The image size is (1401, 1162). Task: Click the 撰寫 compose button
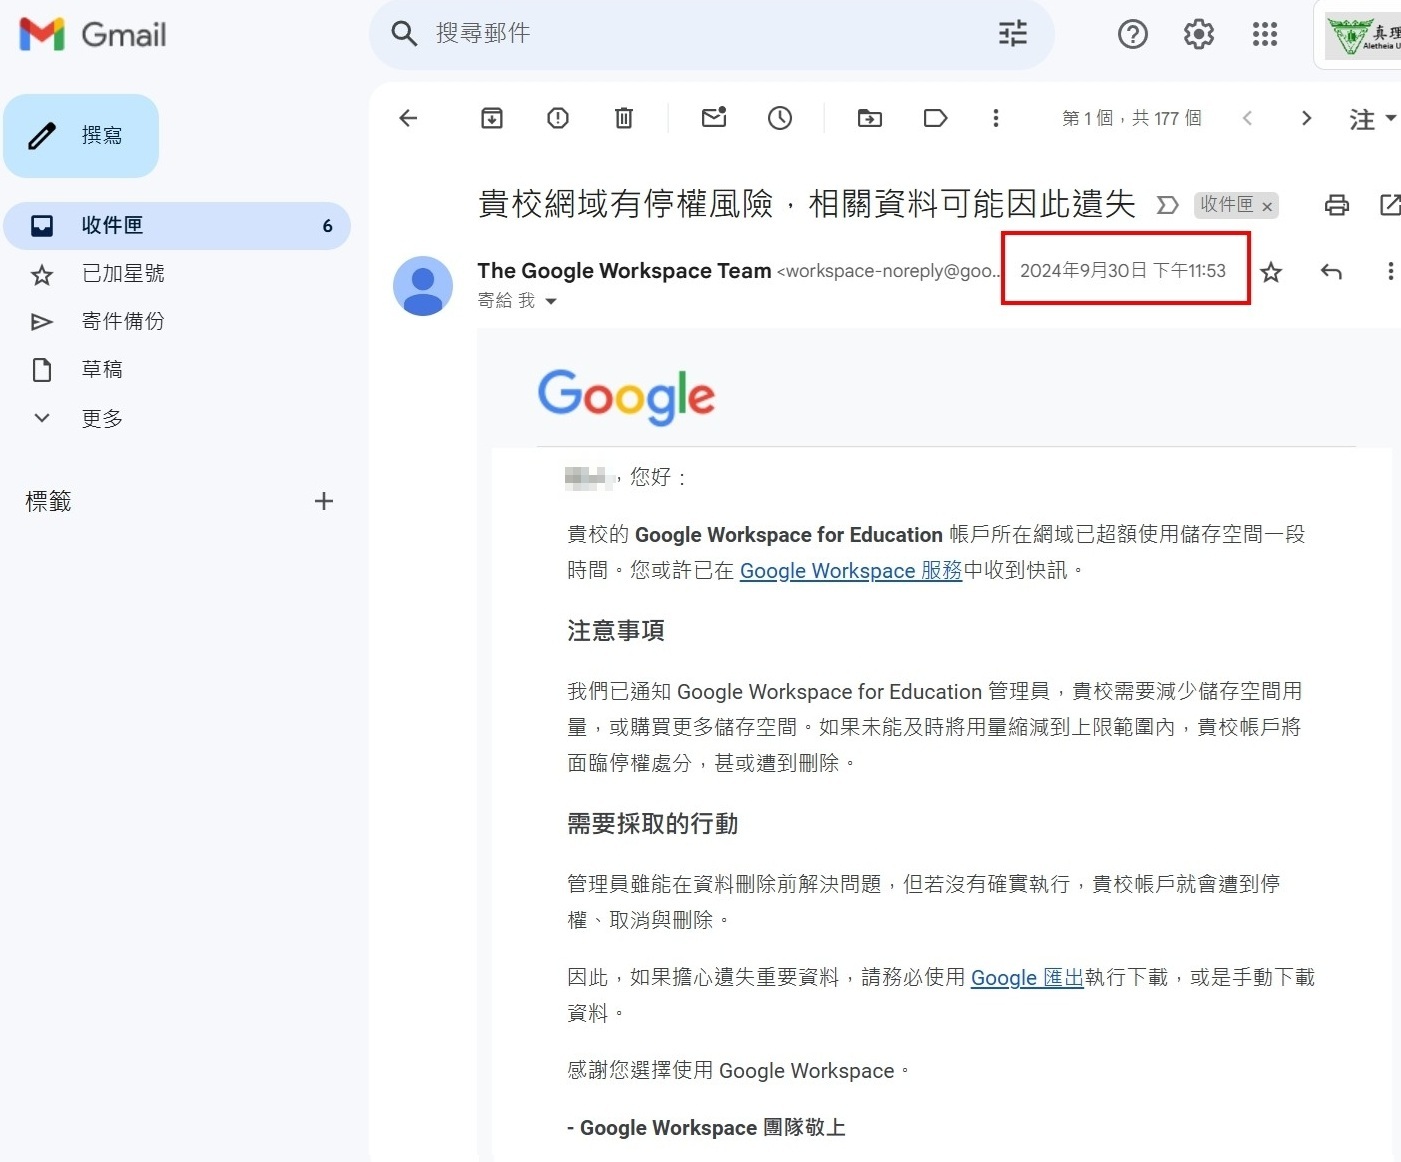point(81,136)
